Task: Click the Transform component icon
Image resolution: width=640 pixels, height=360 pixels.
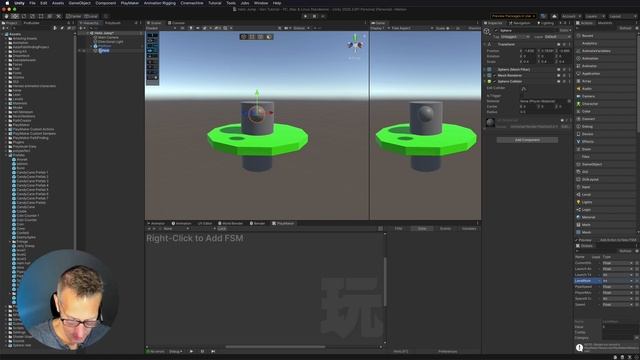Action: [x=489, y=44]
